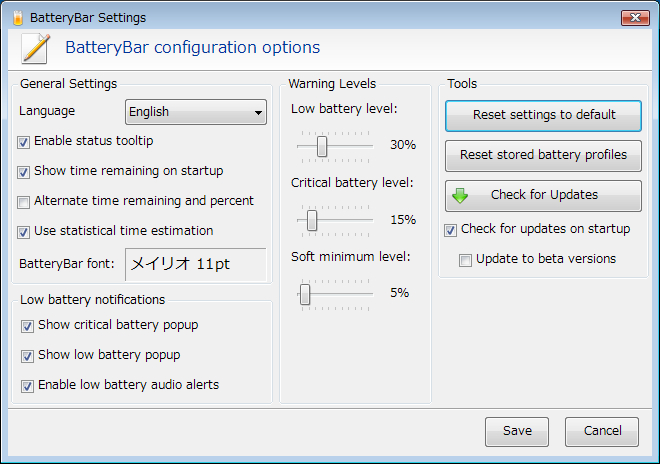660x464 pixels.
Task: Toggle Enable status tooltip checkbox
Action: point(24,142)
